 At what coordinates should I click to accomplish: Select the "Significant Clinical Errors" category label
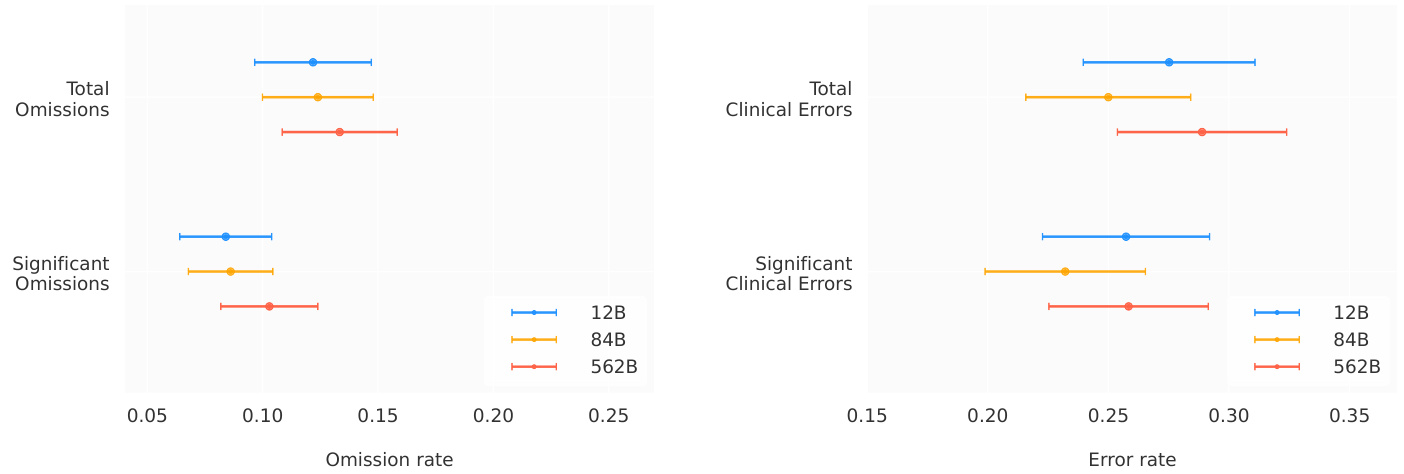(x=789, y=274)
